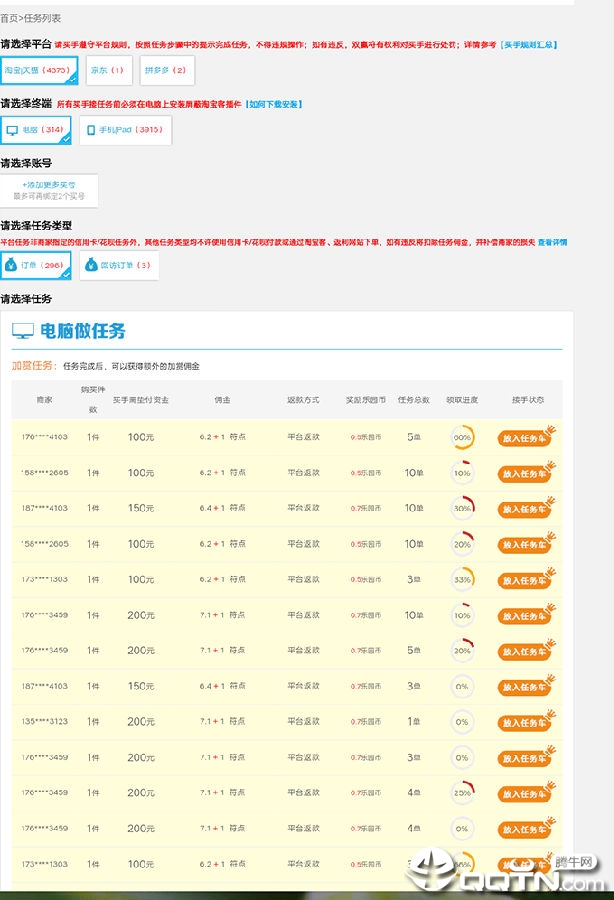Select the 电脑 terminal with monitor icon
Image resolution: width=614 pixels, height=900 pixels.
click(36, 130)
